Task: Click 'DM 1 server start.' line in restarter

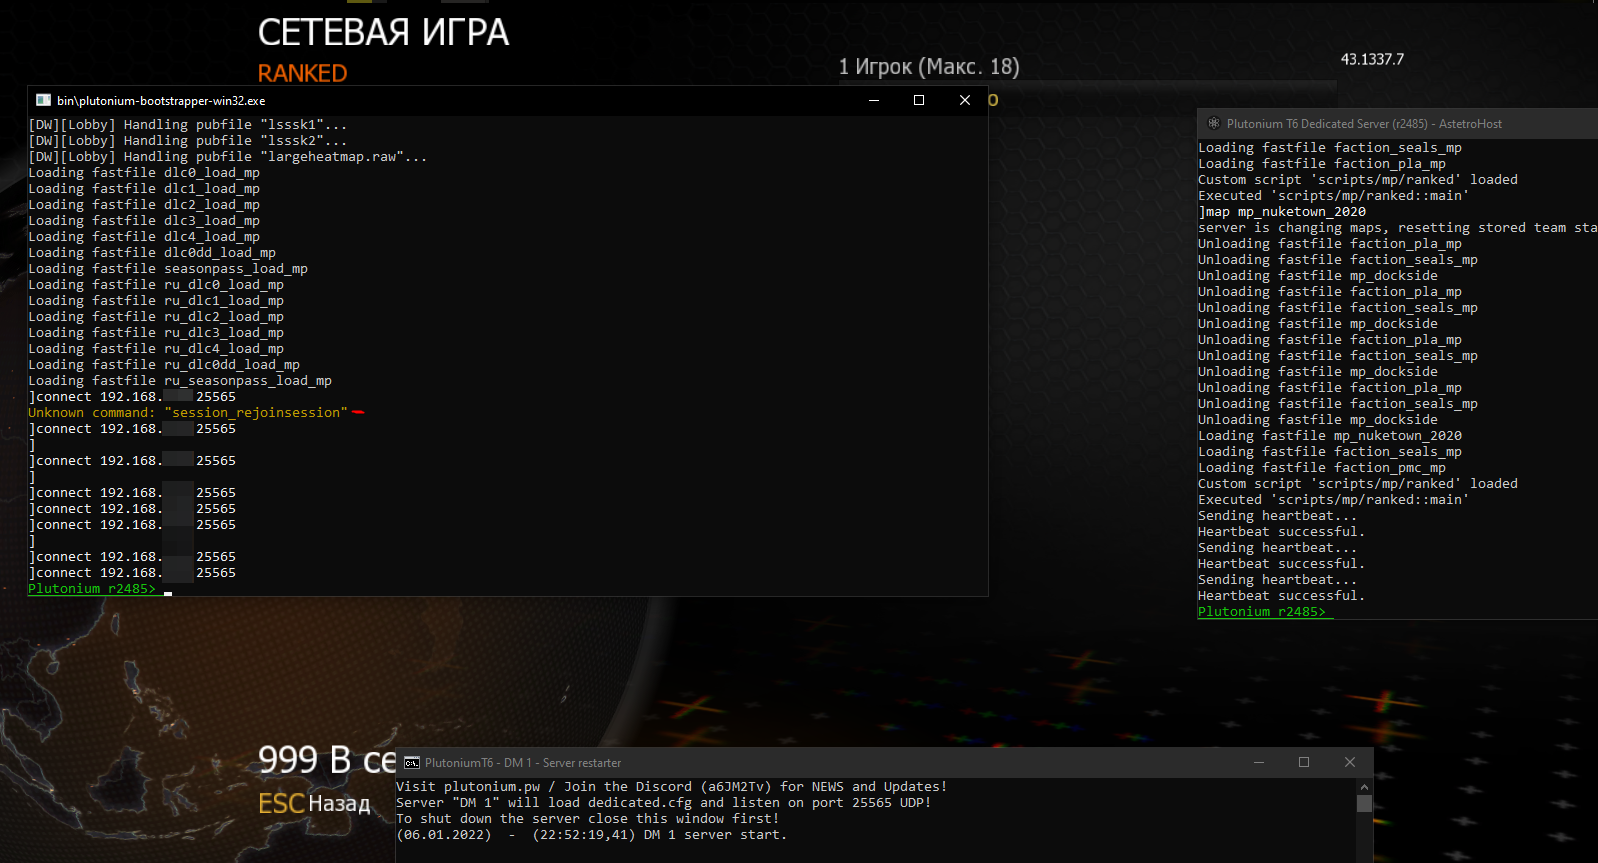Action: [592, 835]
